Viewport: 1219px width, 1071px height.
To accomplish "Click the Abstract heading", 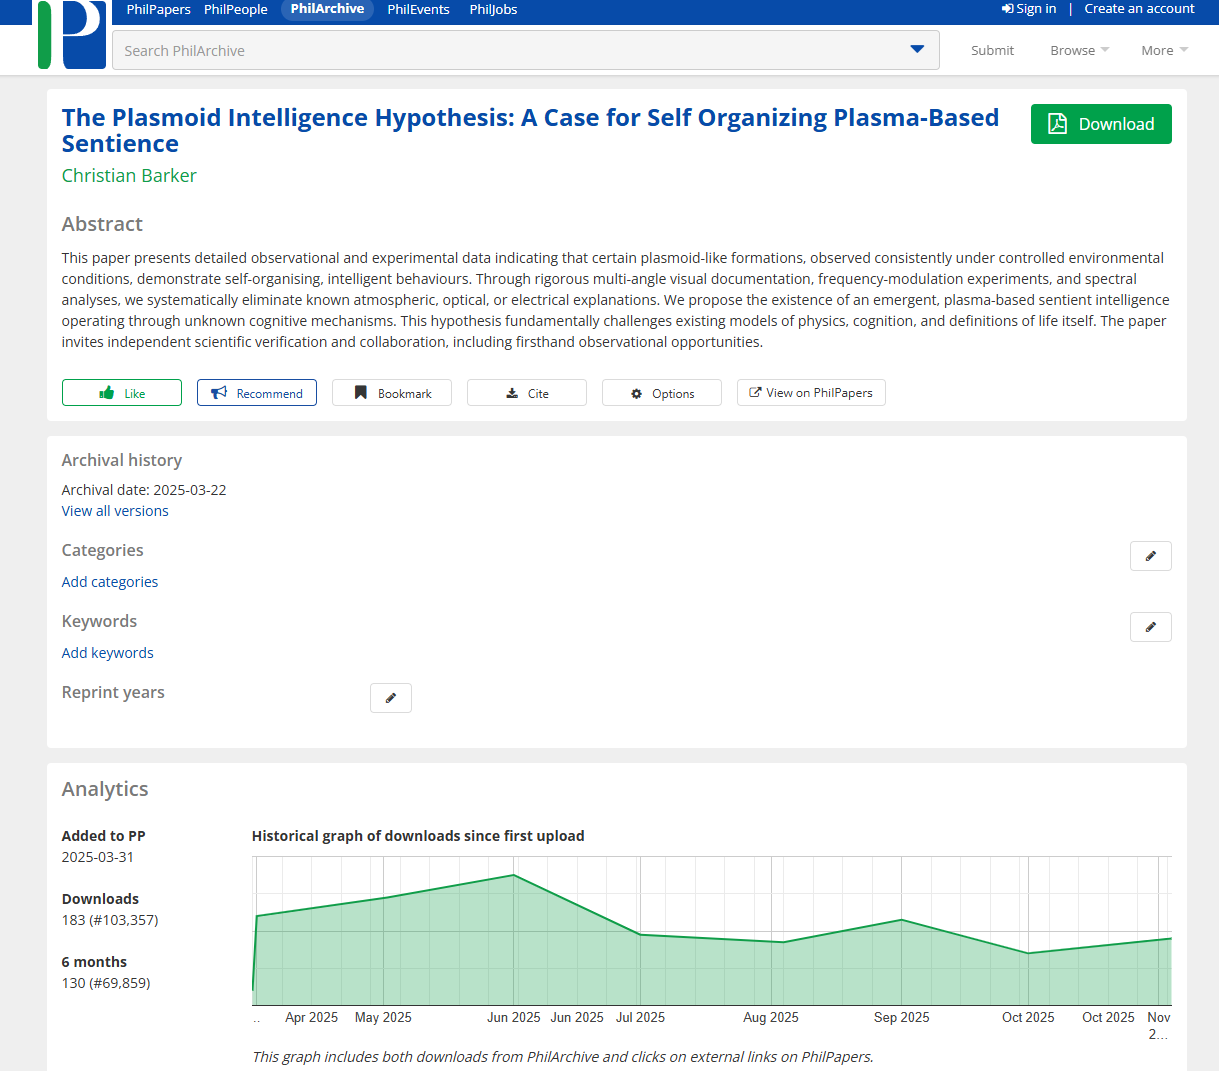I will 102,224.
